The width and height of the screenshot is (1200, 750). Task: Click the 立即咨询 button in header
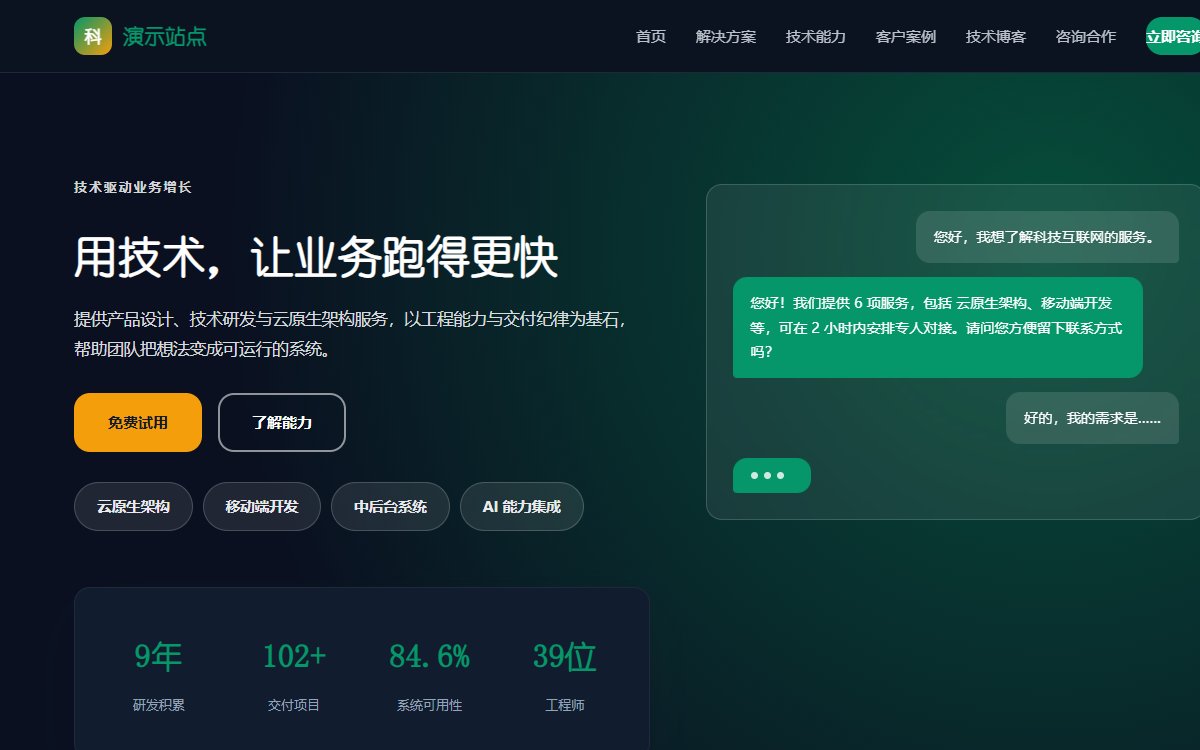coord(1173,37)
